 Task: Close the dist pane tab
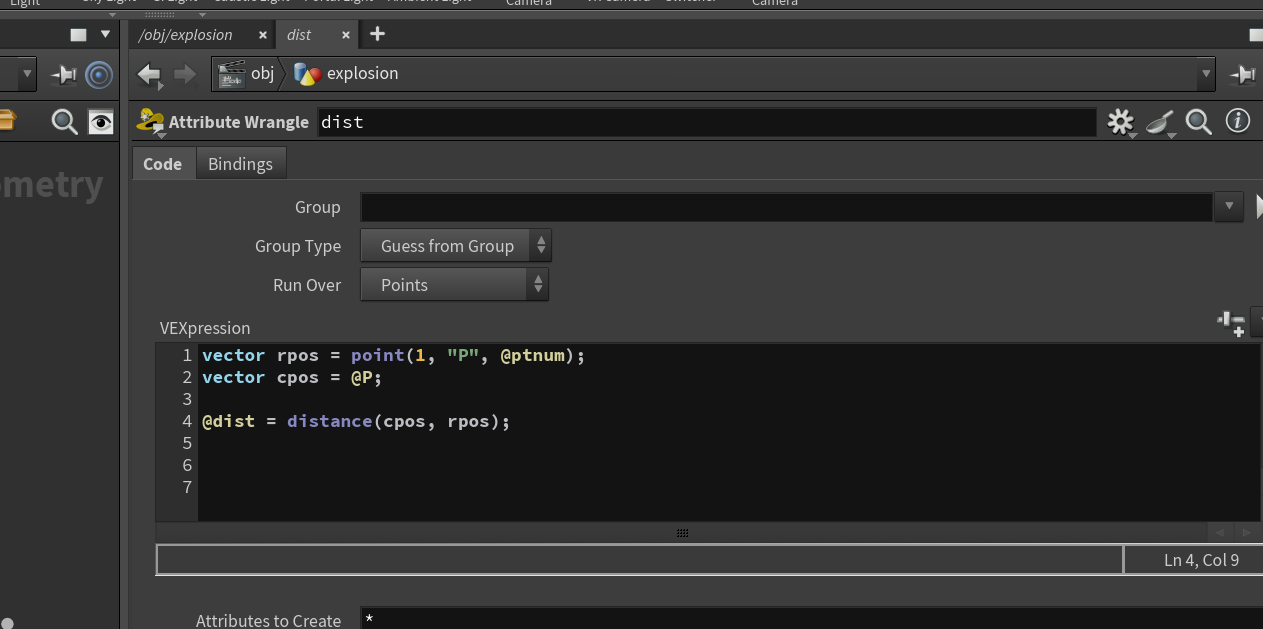tap(346, 35)
